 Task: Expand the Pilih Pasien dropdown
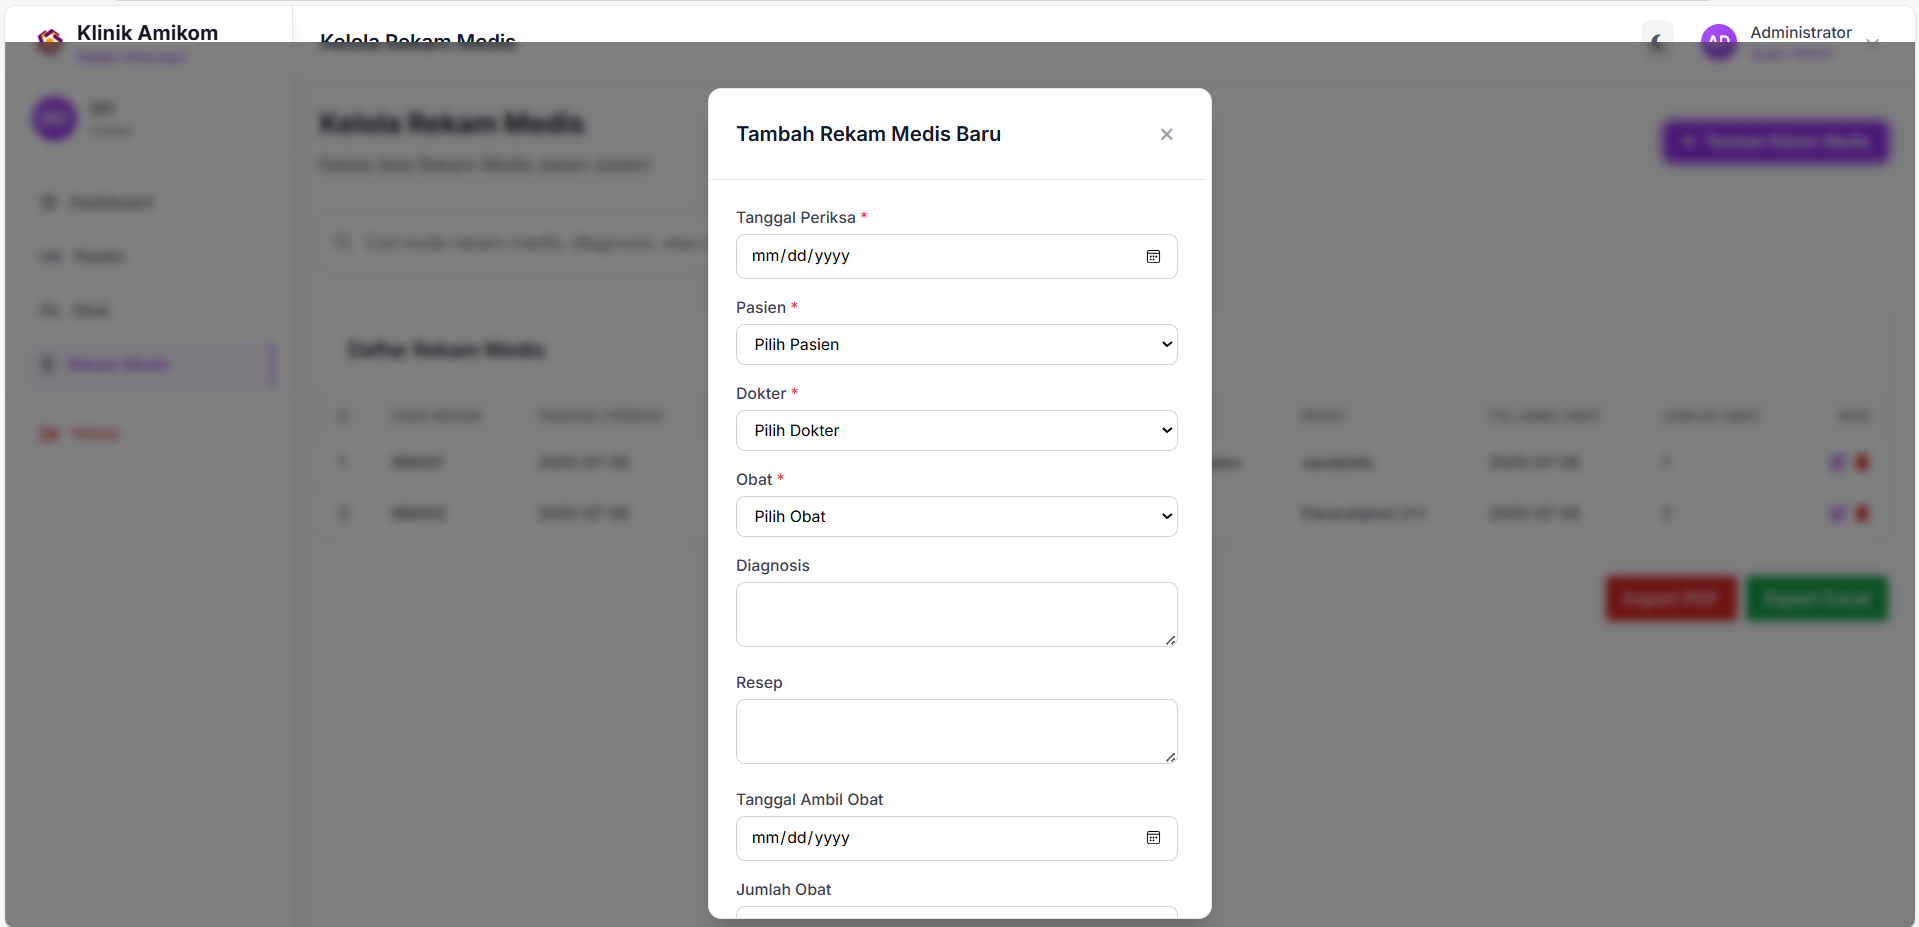pyautogui.click(x=956, y=345)
